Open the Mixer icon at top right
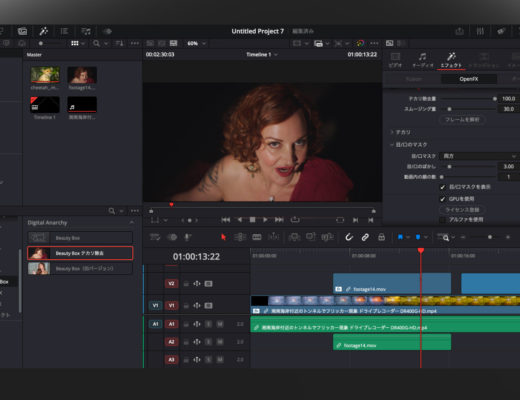The height and width of the screenshot is (400, 520). click(x=480, y=31)
